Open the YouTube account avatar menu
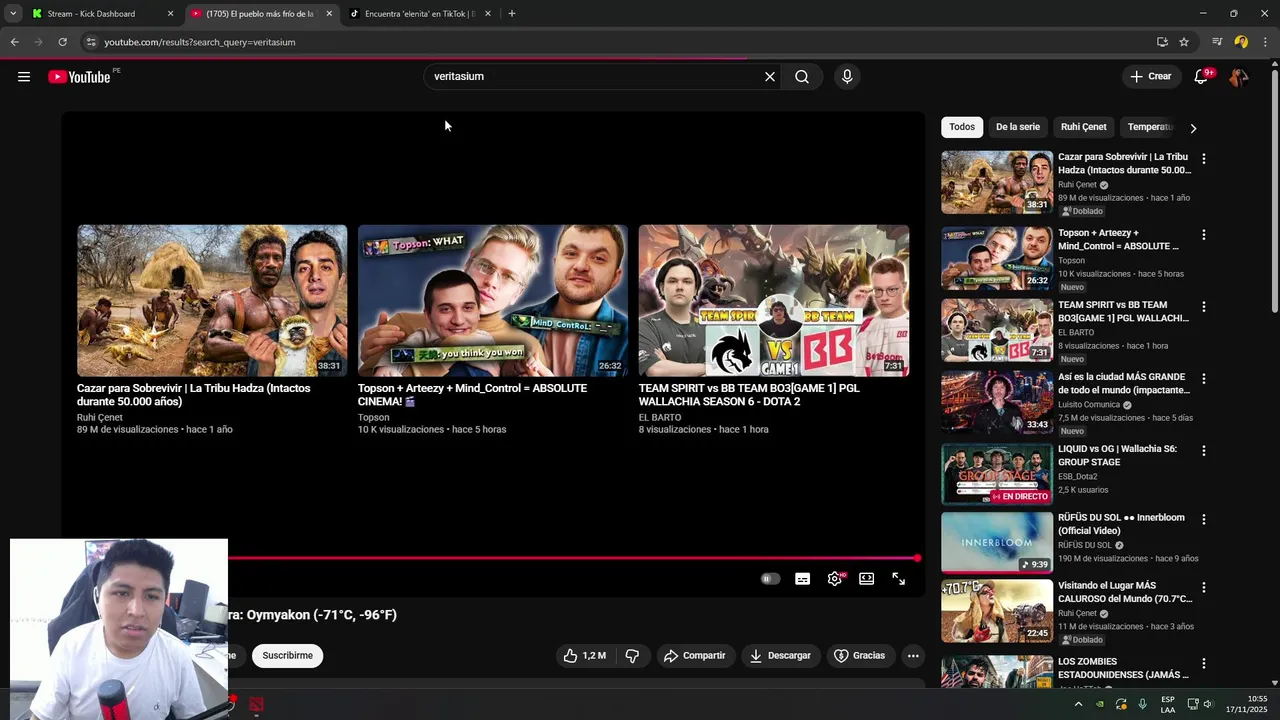1280x720 pixels. click(x=1239, y=77)
